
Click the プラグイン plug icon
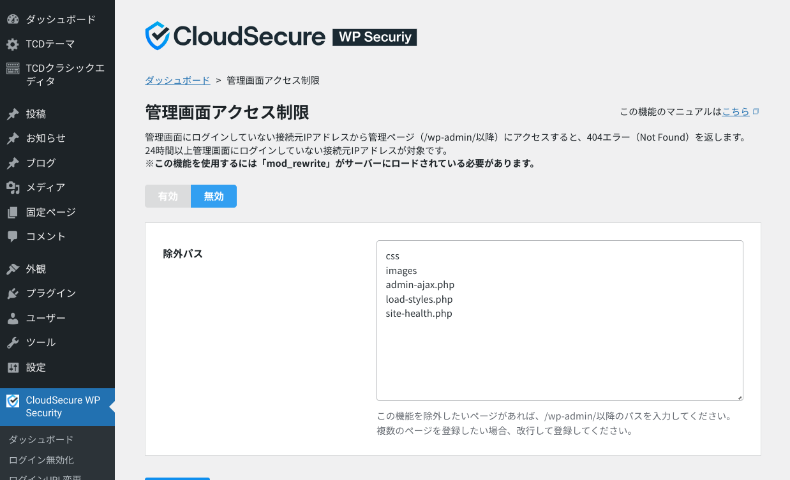pyautogui.click(x=13, y=293)
